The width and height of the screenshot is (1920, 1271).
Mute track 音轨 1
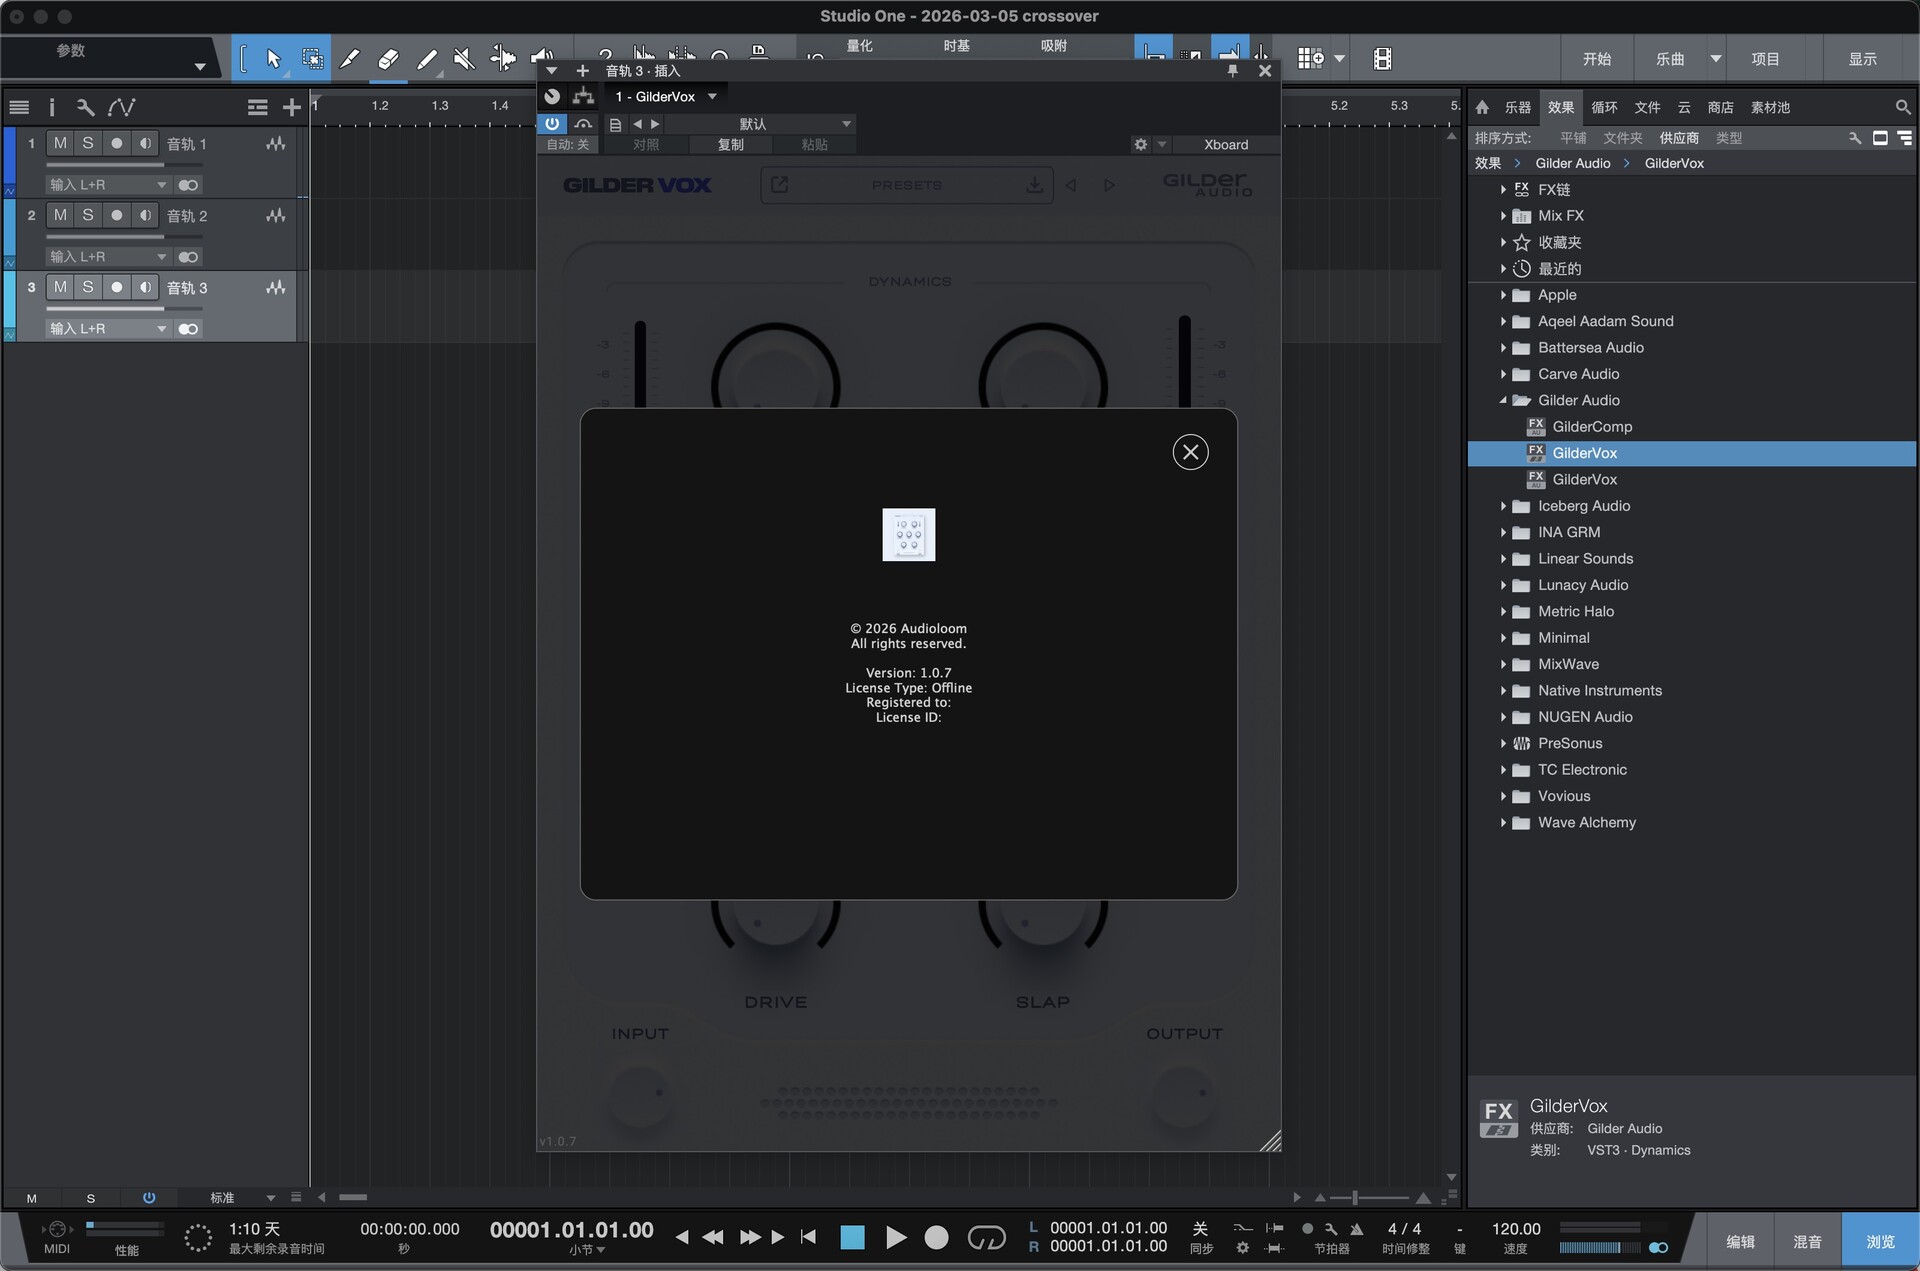(x=60, y=144)
